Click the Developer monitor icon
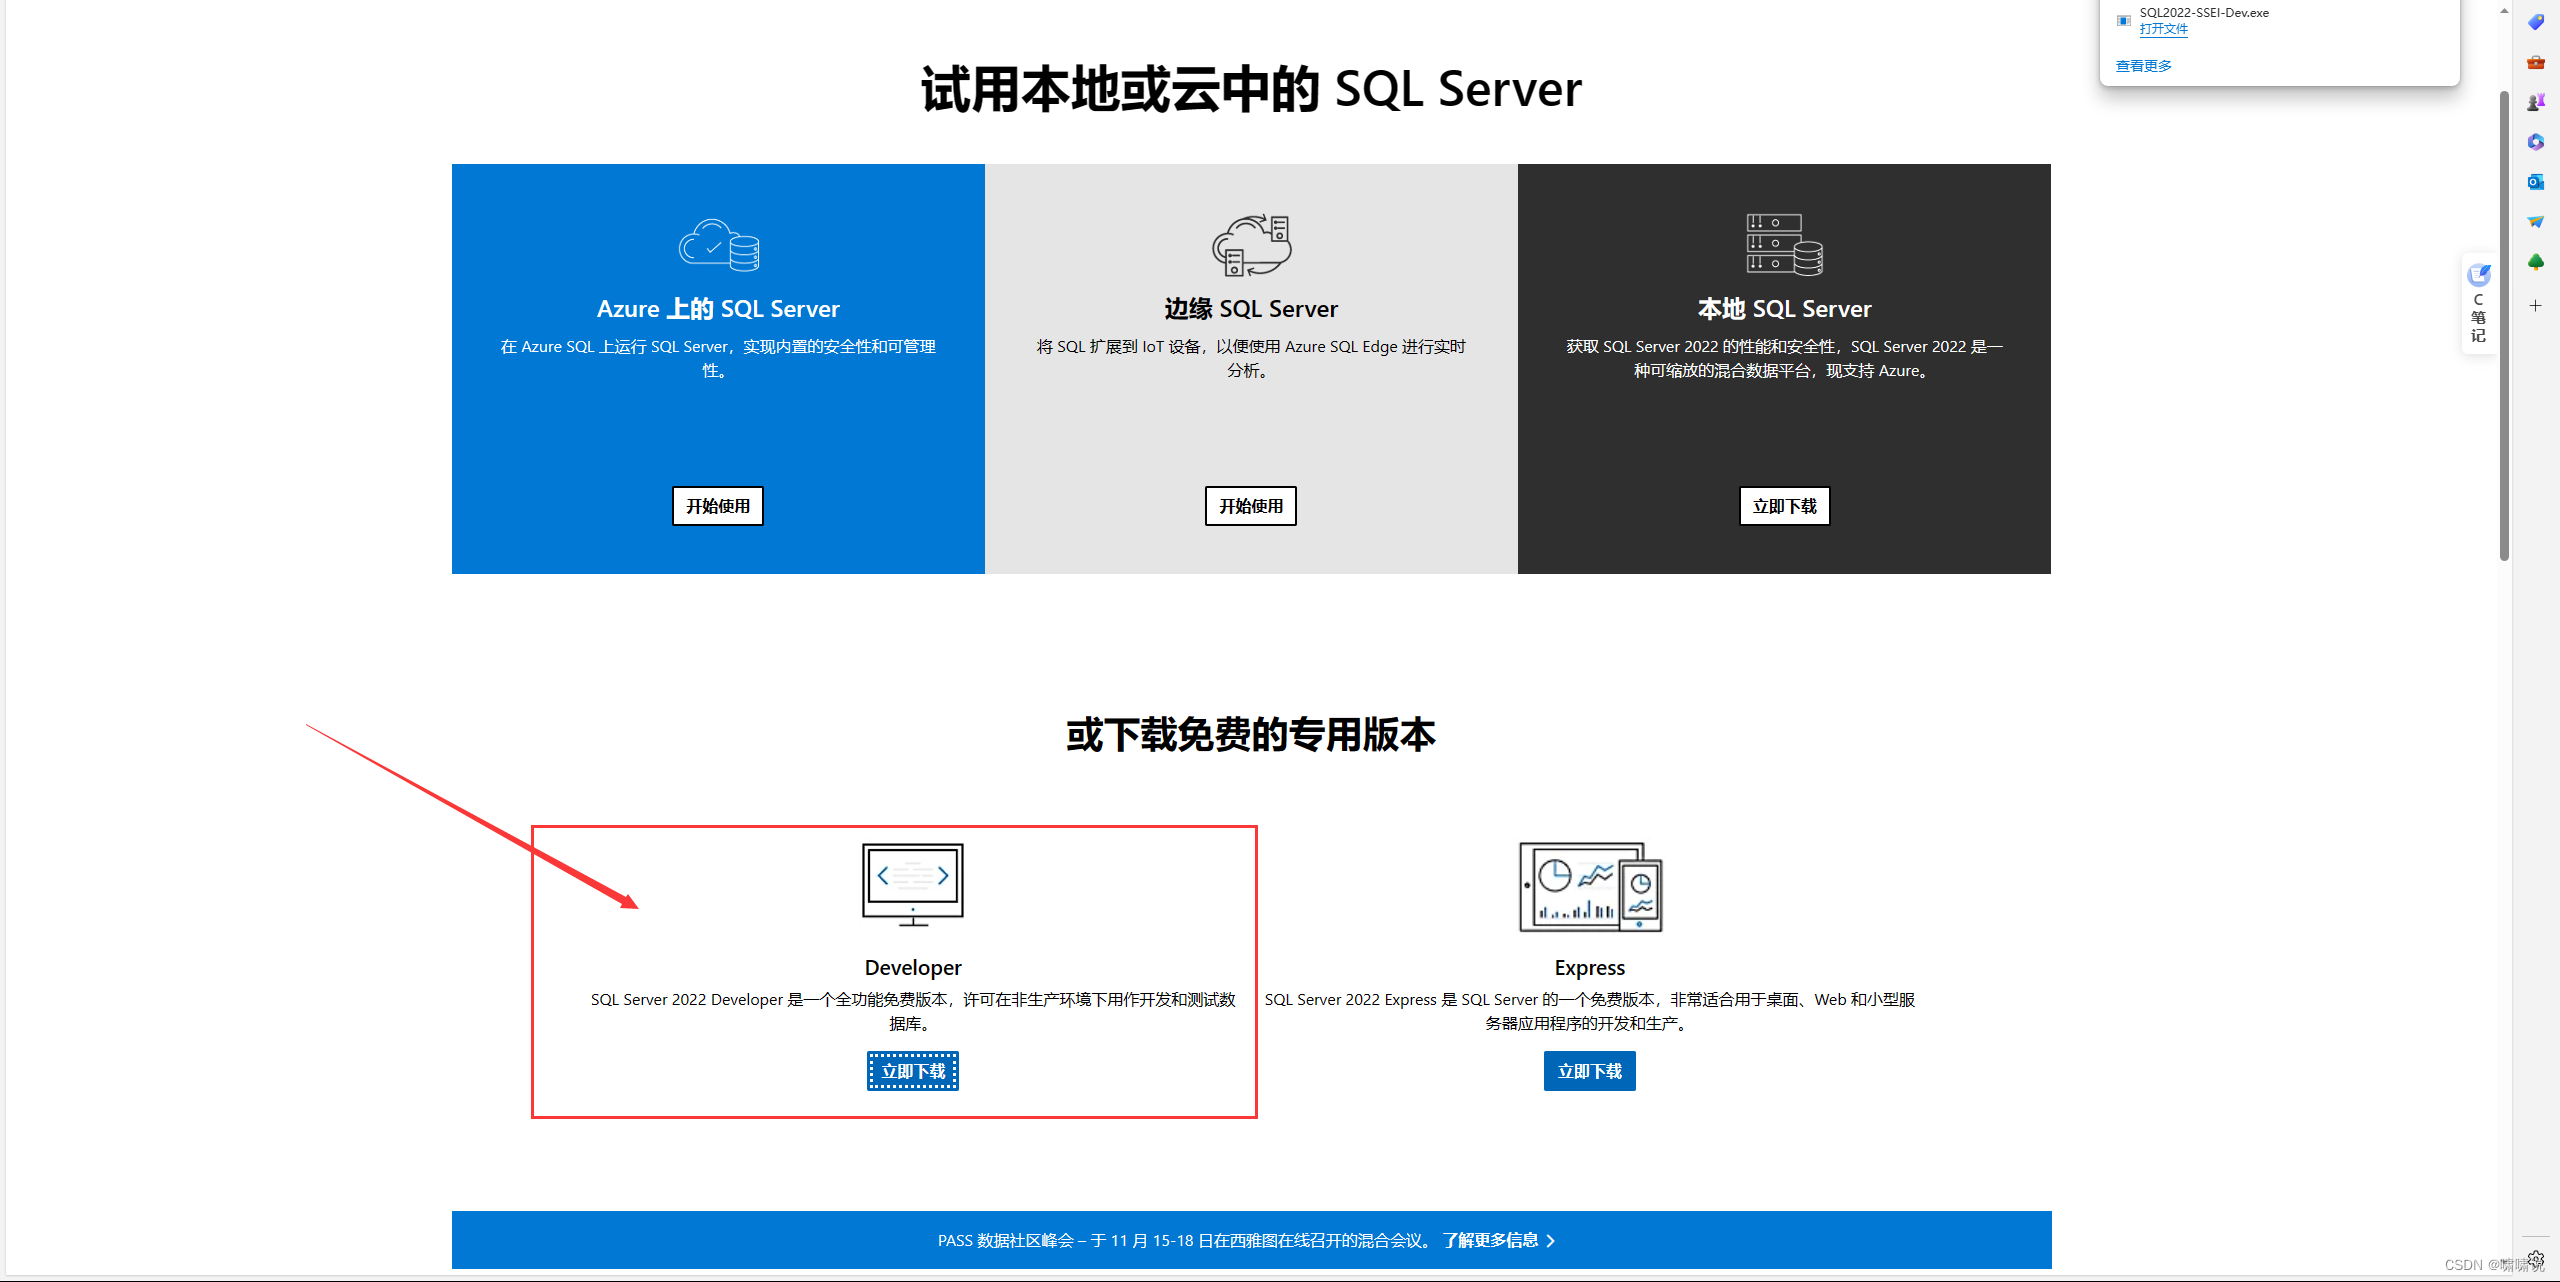This screenshot has width=2560, height=1282. tap(913, 885)
